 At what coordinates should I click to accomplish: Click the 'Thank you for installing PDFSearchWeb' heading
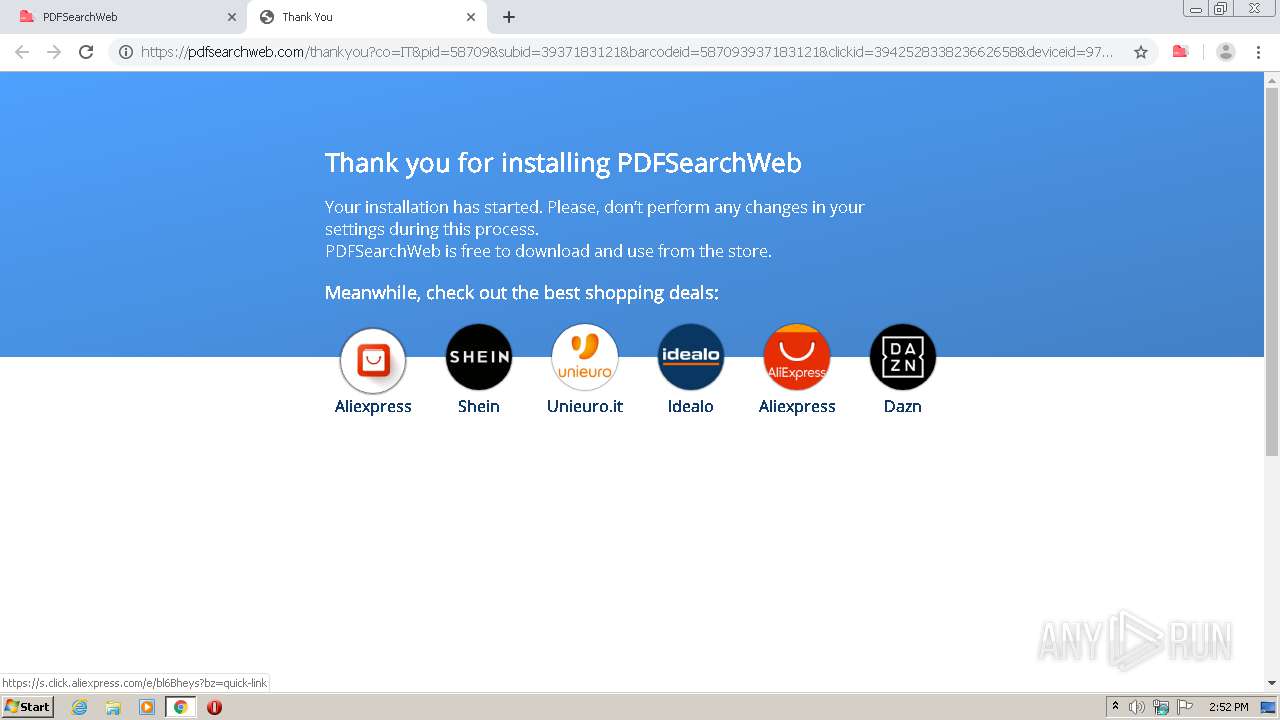pos(563,163)
